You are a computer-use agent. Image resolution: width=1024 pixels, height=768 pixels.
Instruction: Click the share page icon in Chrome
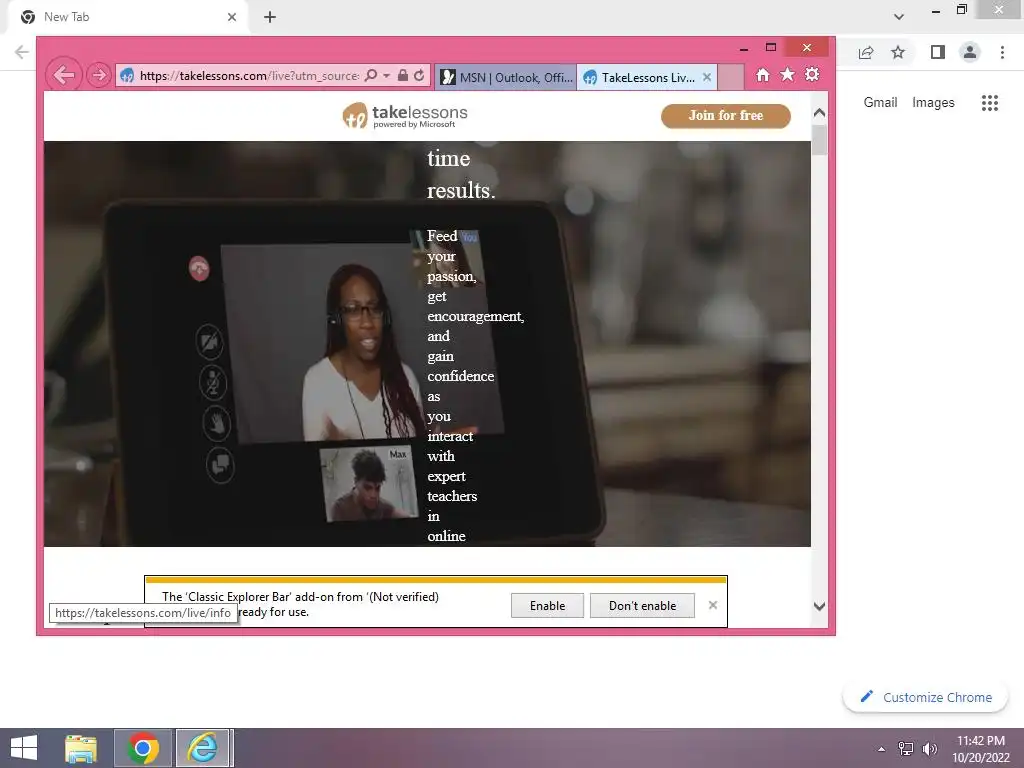pyautogui.click(x=866, y=52)
